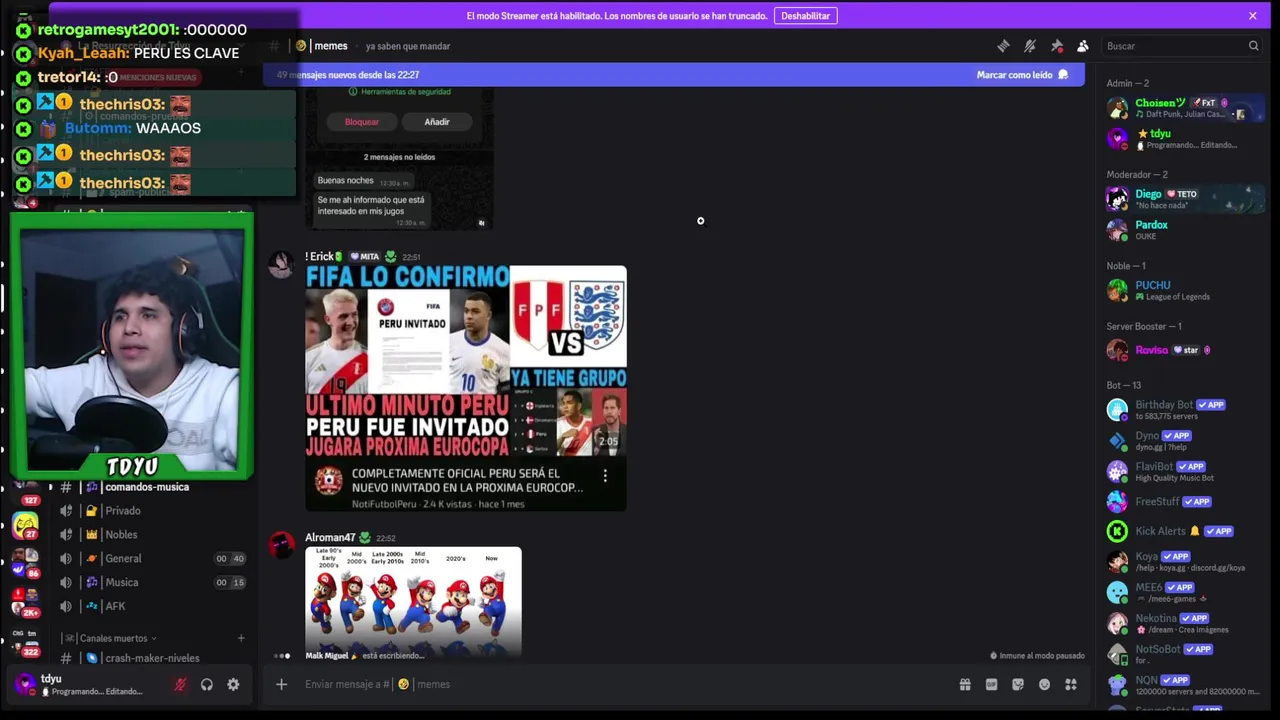Open member Ravisa in Server Booster list
This screenshot has height=720, width=1280.
tap(1186, 350)
